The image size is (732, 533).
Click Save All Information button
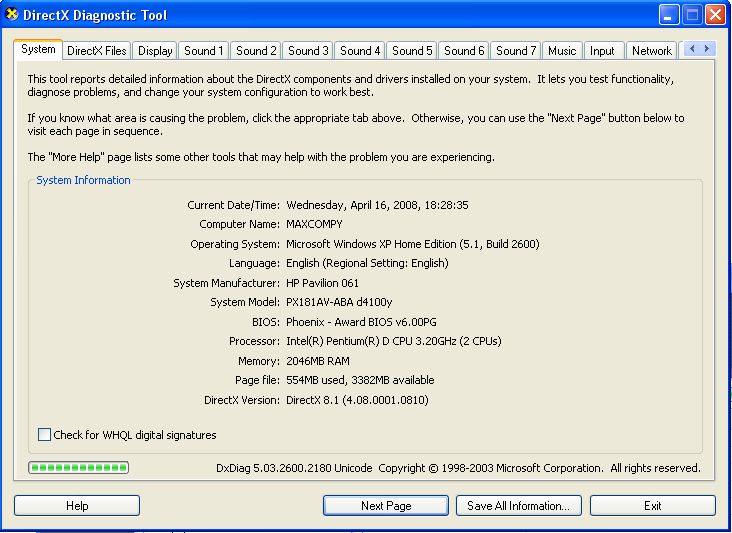pos(518,506)
